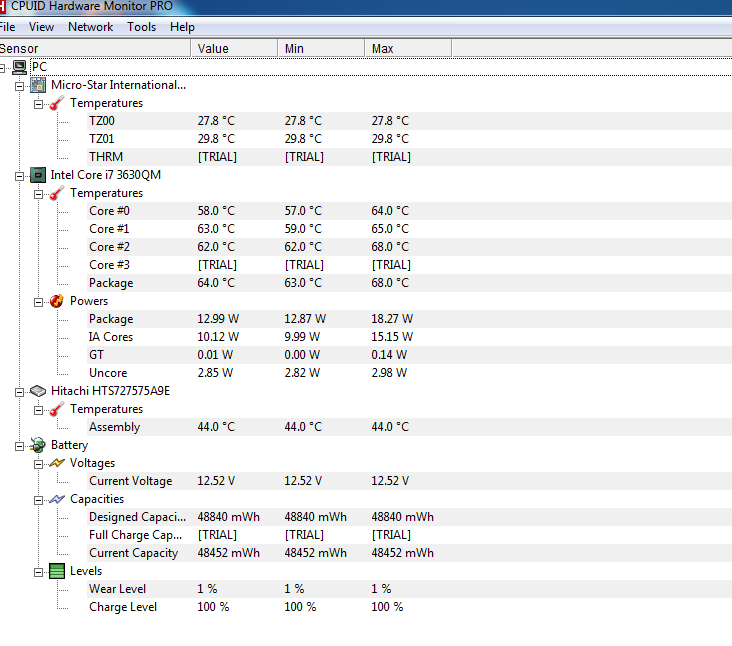
Task: Collapse Temperatures under Hitachi drive
Action: point(39,410)
